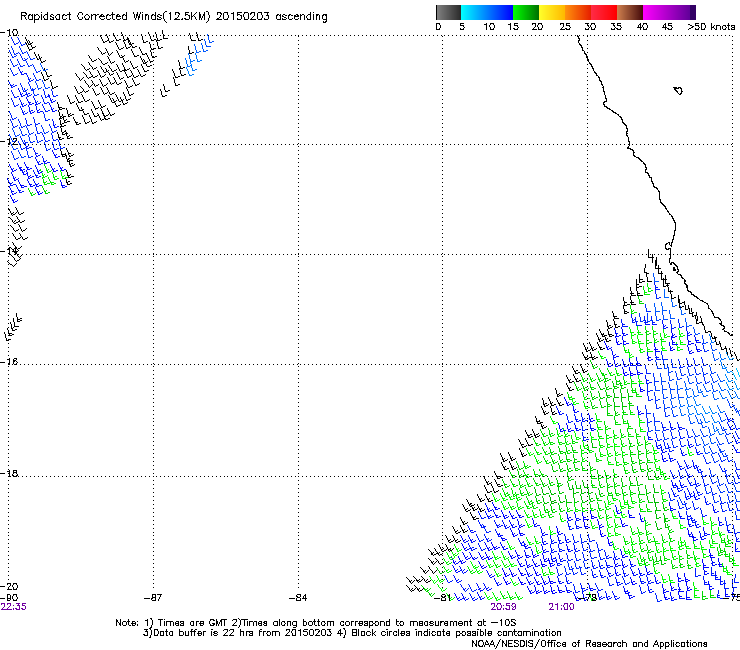This screenshot has height=650, width=740.
Task: Click the red 30-35 knots color band
Action: (x=604, y=12)
